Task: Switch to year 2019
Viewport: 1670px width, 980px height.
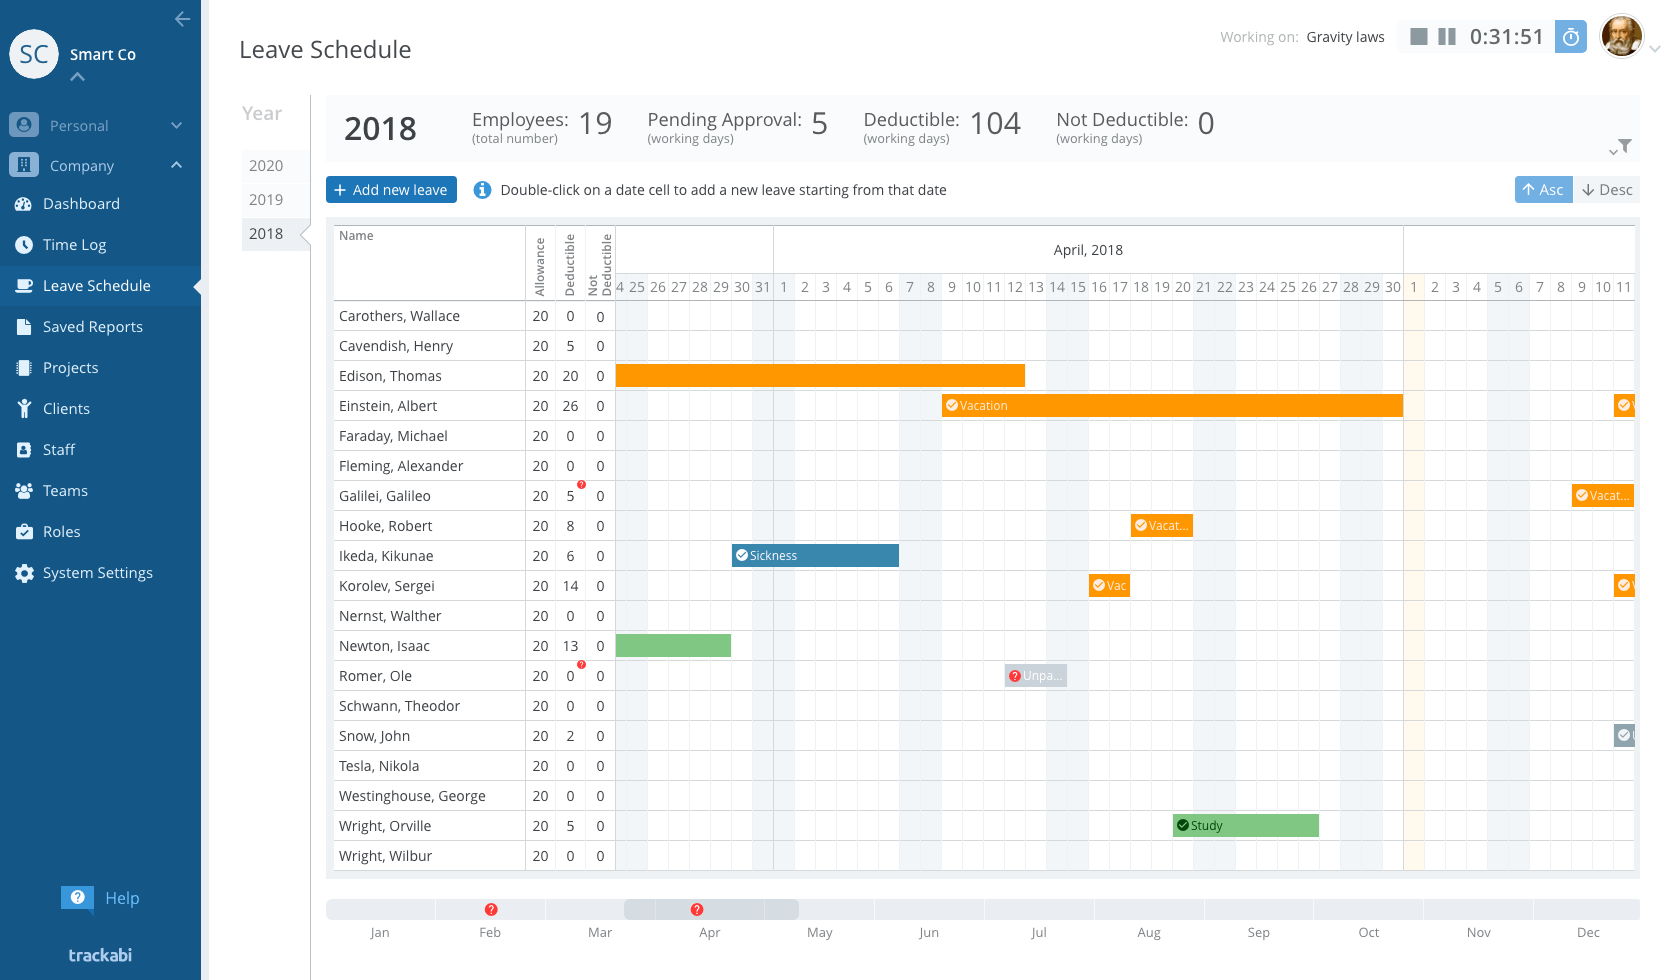Action: coord(265,199)
